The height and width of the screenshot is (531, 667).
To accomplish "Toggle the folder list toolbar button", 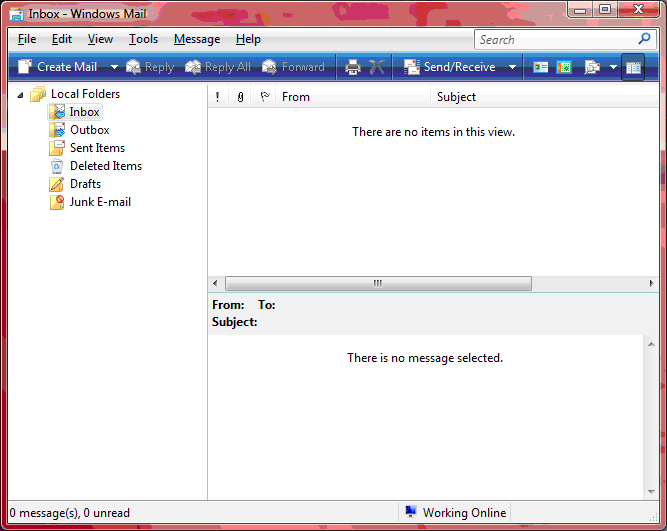I will click(632, 67).
